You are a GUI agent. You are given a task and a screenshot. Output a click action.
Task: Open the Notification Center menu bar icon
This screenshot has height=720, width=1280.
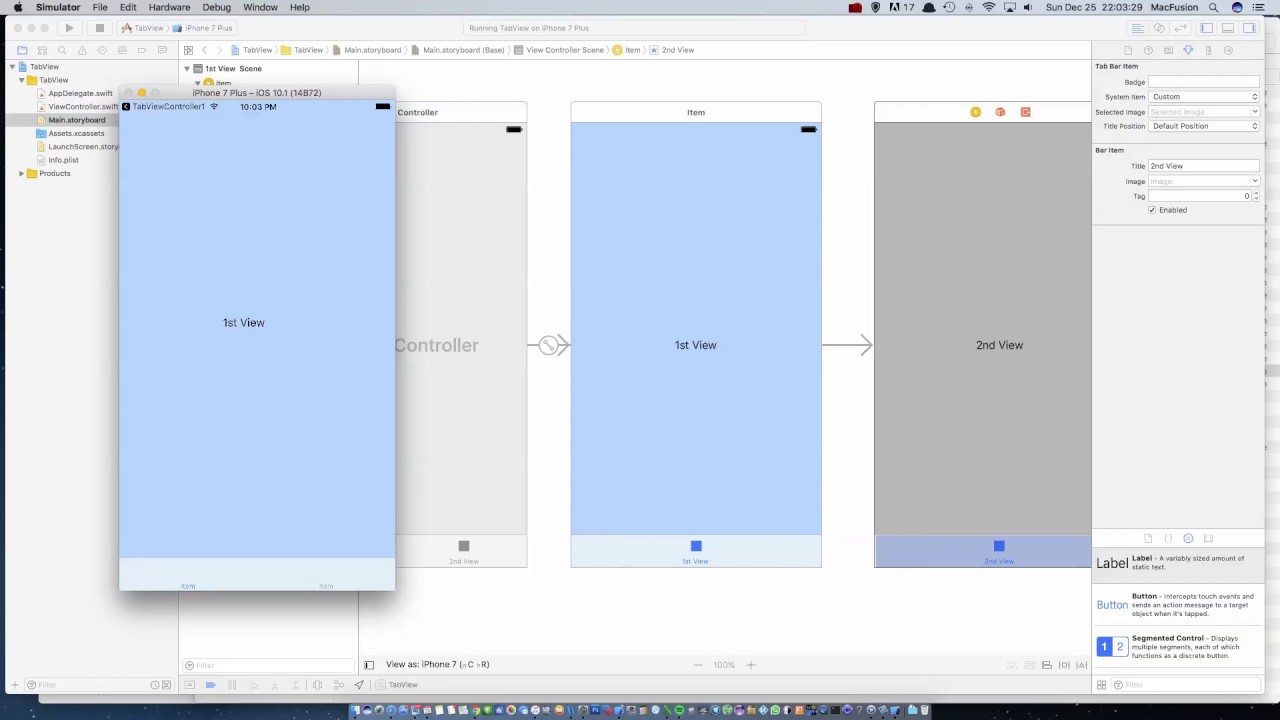coord(1260,7)
